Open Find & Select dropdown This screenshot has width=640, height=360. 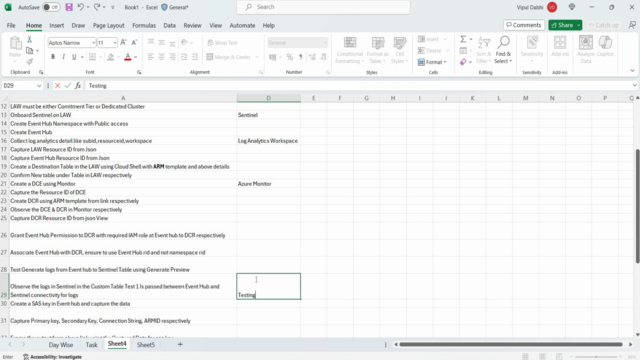[503, 58]
